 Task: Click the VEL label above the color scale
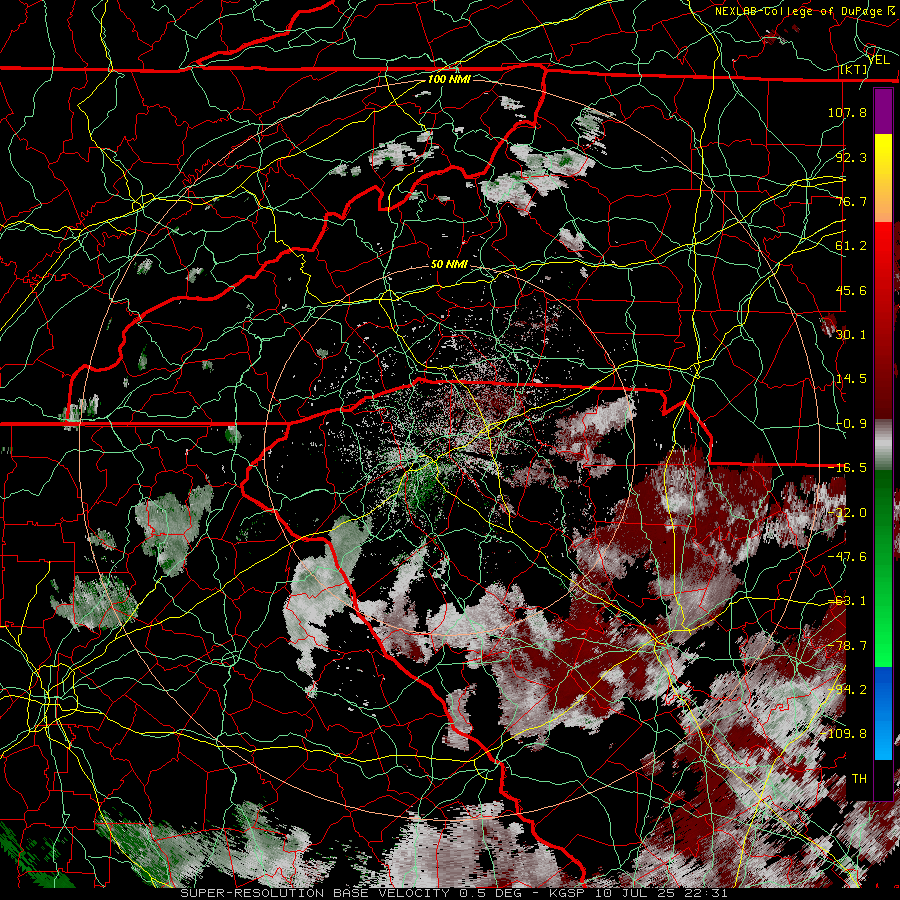(x=879, y=60)
